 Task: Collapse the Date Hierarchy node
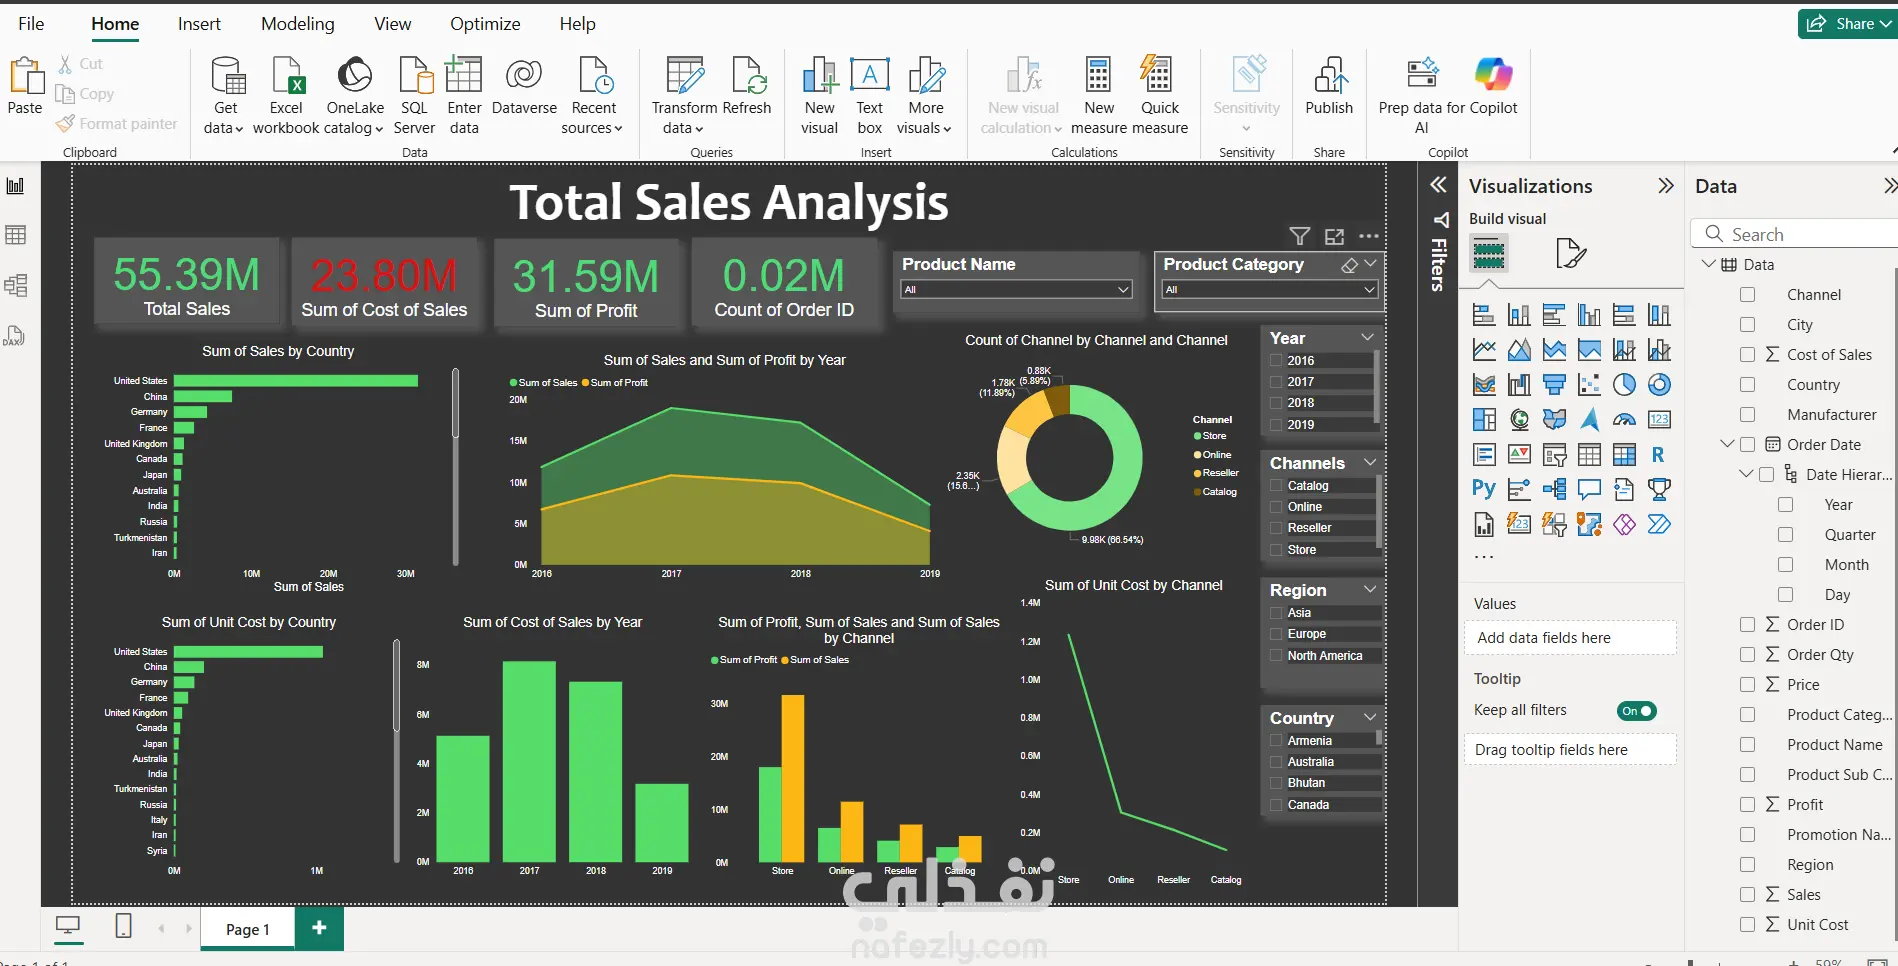pyautogui.click(x=1746, y=474)
